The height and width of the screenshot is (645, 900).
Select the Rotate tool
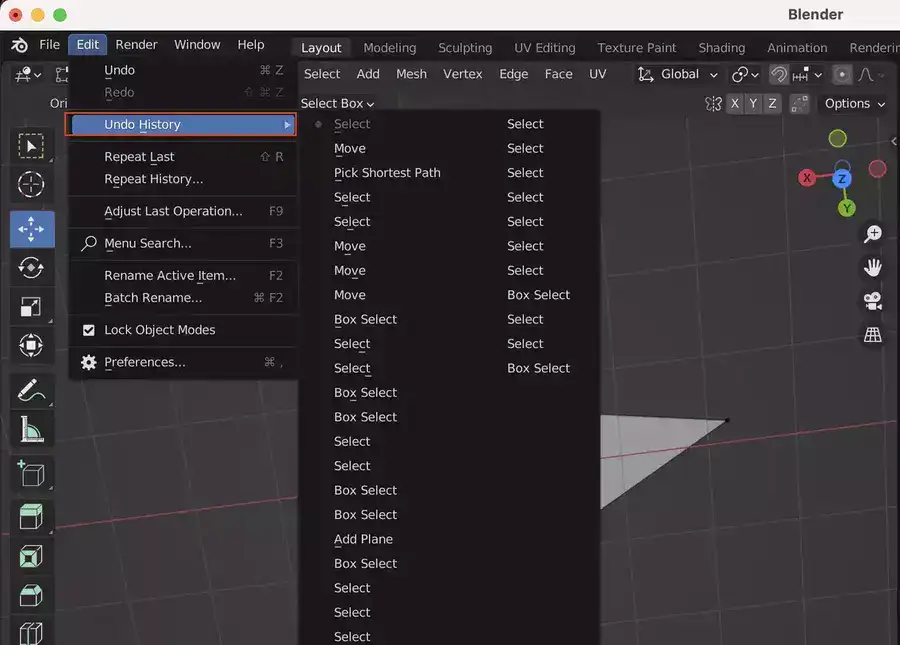tap(32, 267)
